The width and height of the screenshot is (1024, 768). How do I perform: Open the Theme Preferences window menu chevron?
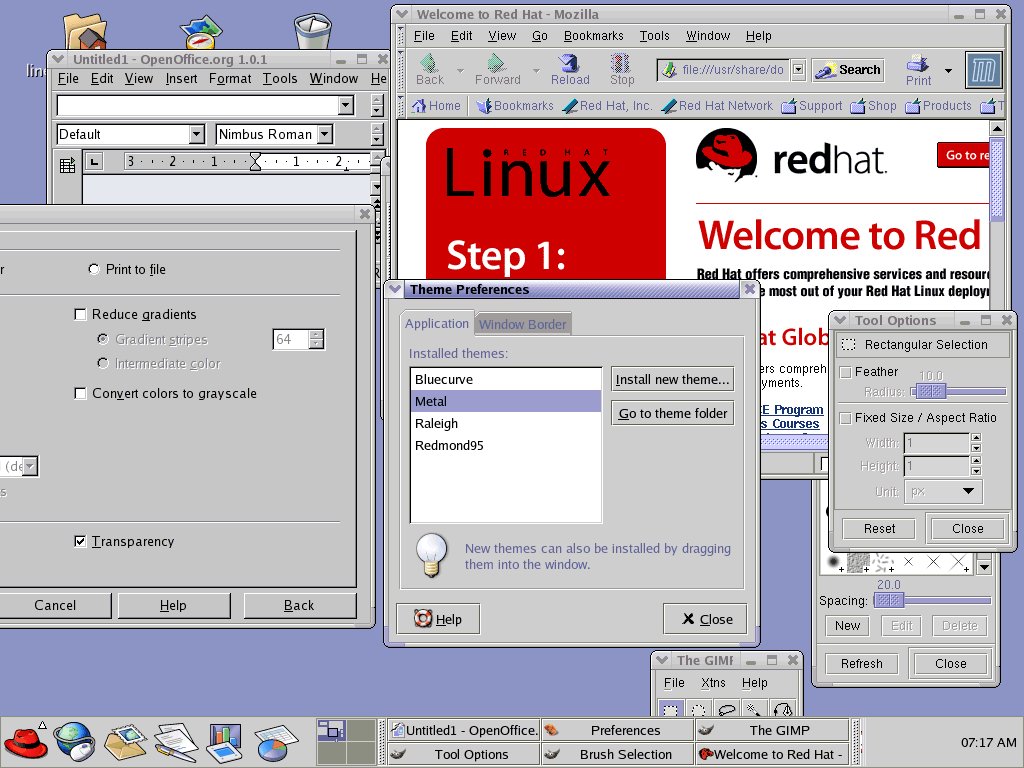pyautogui.click(x=394, y=289)
